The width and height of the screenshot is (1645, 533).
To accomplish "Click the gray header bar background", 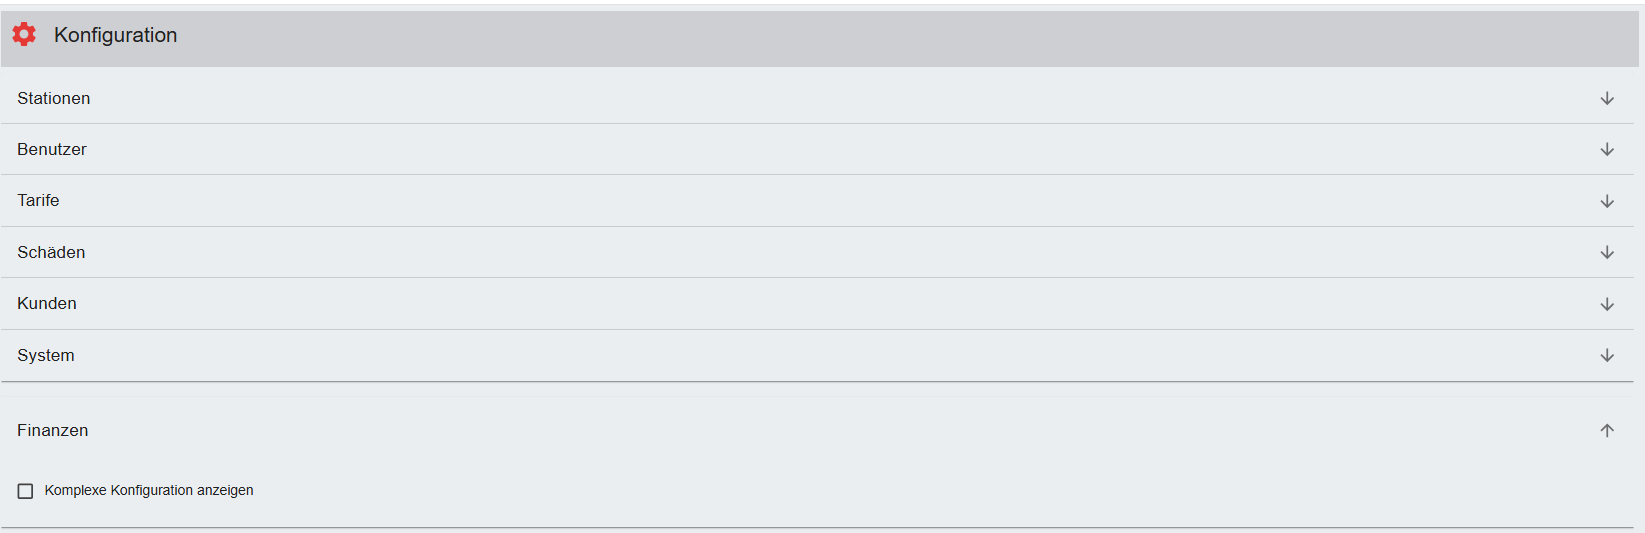I will pyautogui.click(x=800, y=38).
